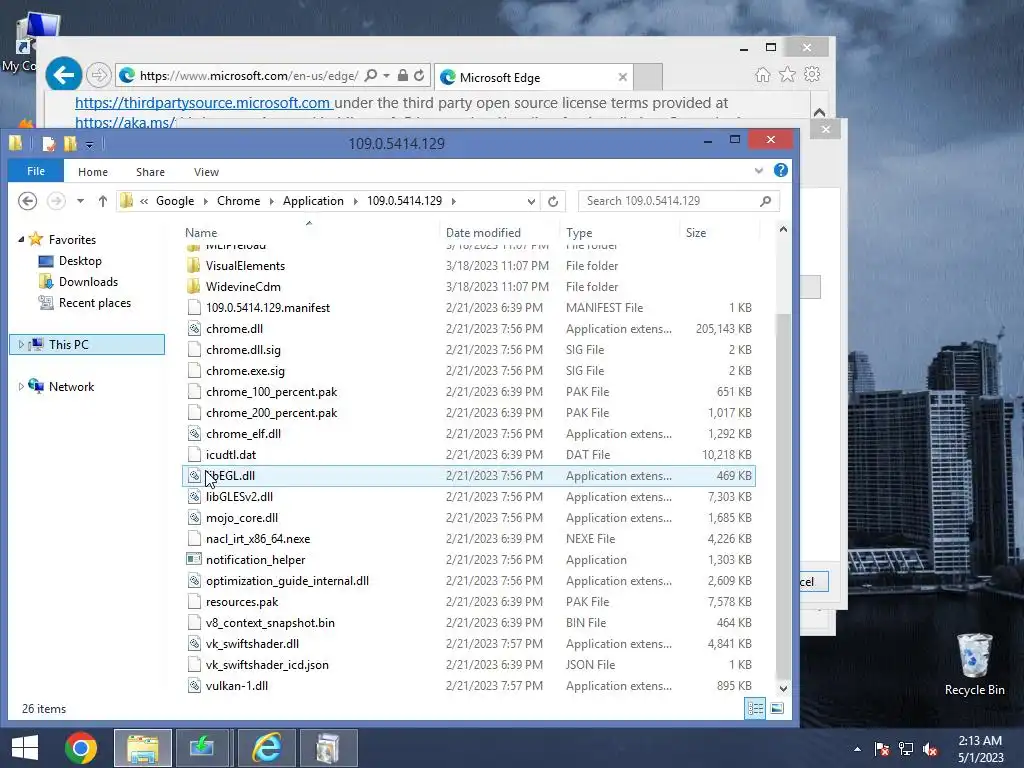1024x768 pixels.
Task: Open the File ribbon tab
Action: point(36,171)
